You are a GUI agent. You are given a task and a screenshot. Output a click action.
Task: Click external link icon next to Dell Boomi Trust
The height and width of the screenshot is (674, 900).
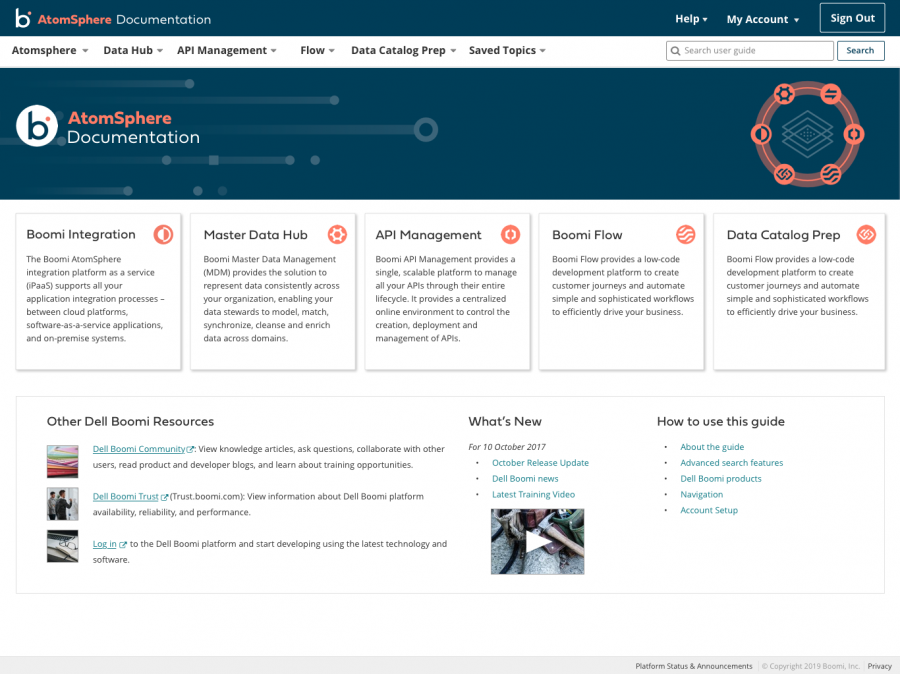click(x=164, y=497)
